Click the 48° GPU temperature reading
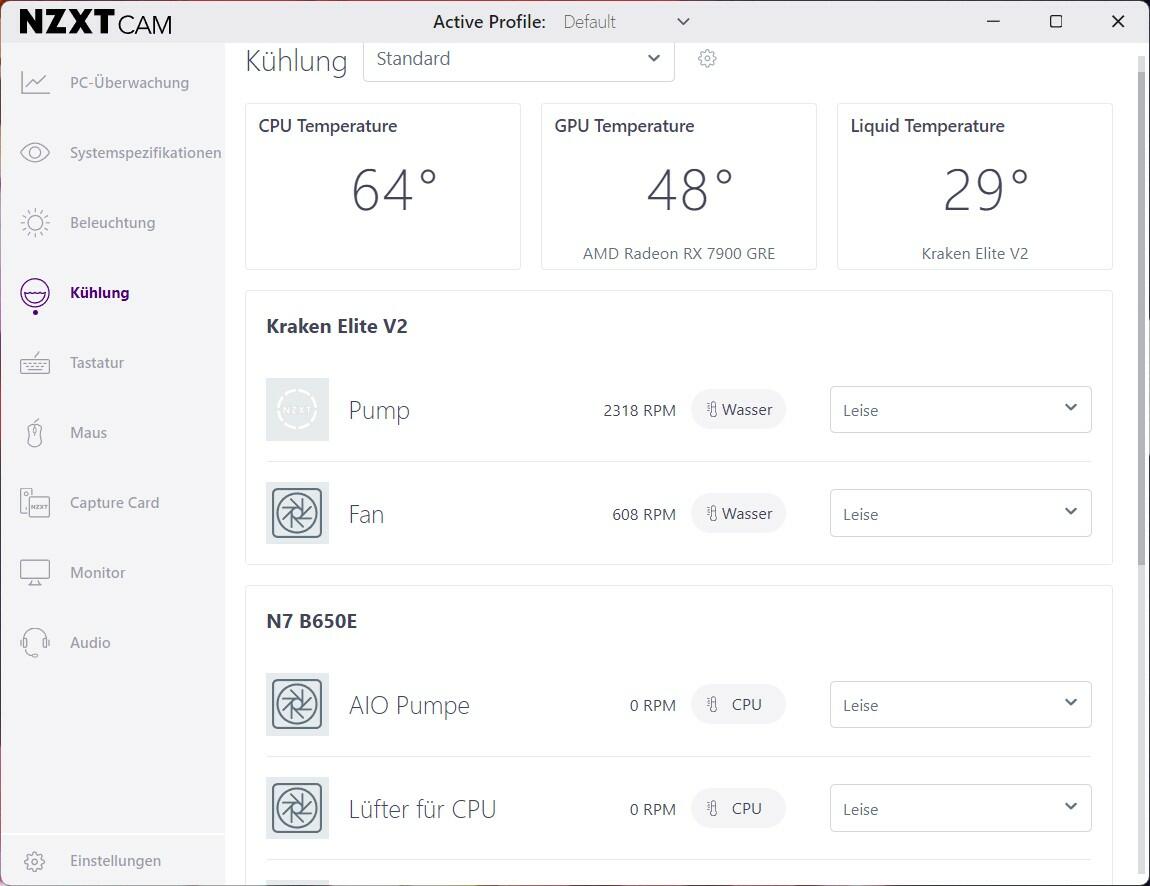The height and width of the screenshot is (886, 1150). click(689, 190)
